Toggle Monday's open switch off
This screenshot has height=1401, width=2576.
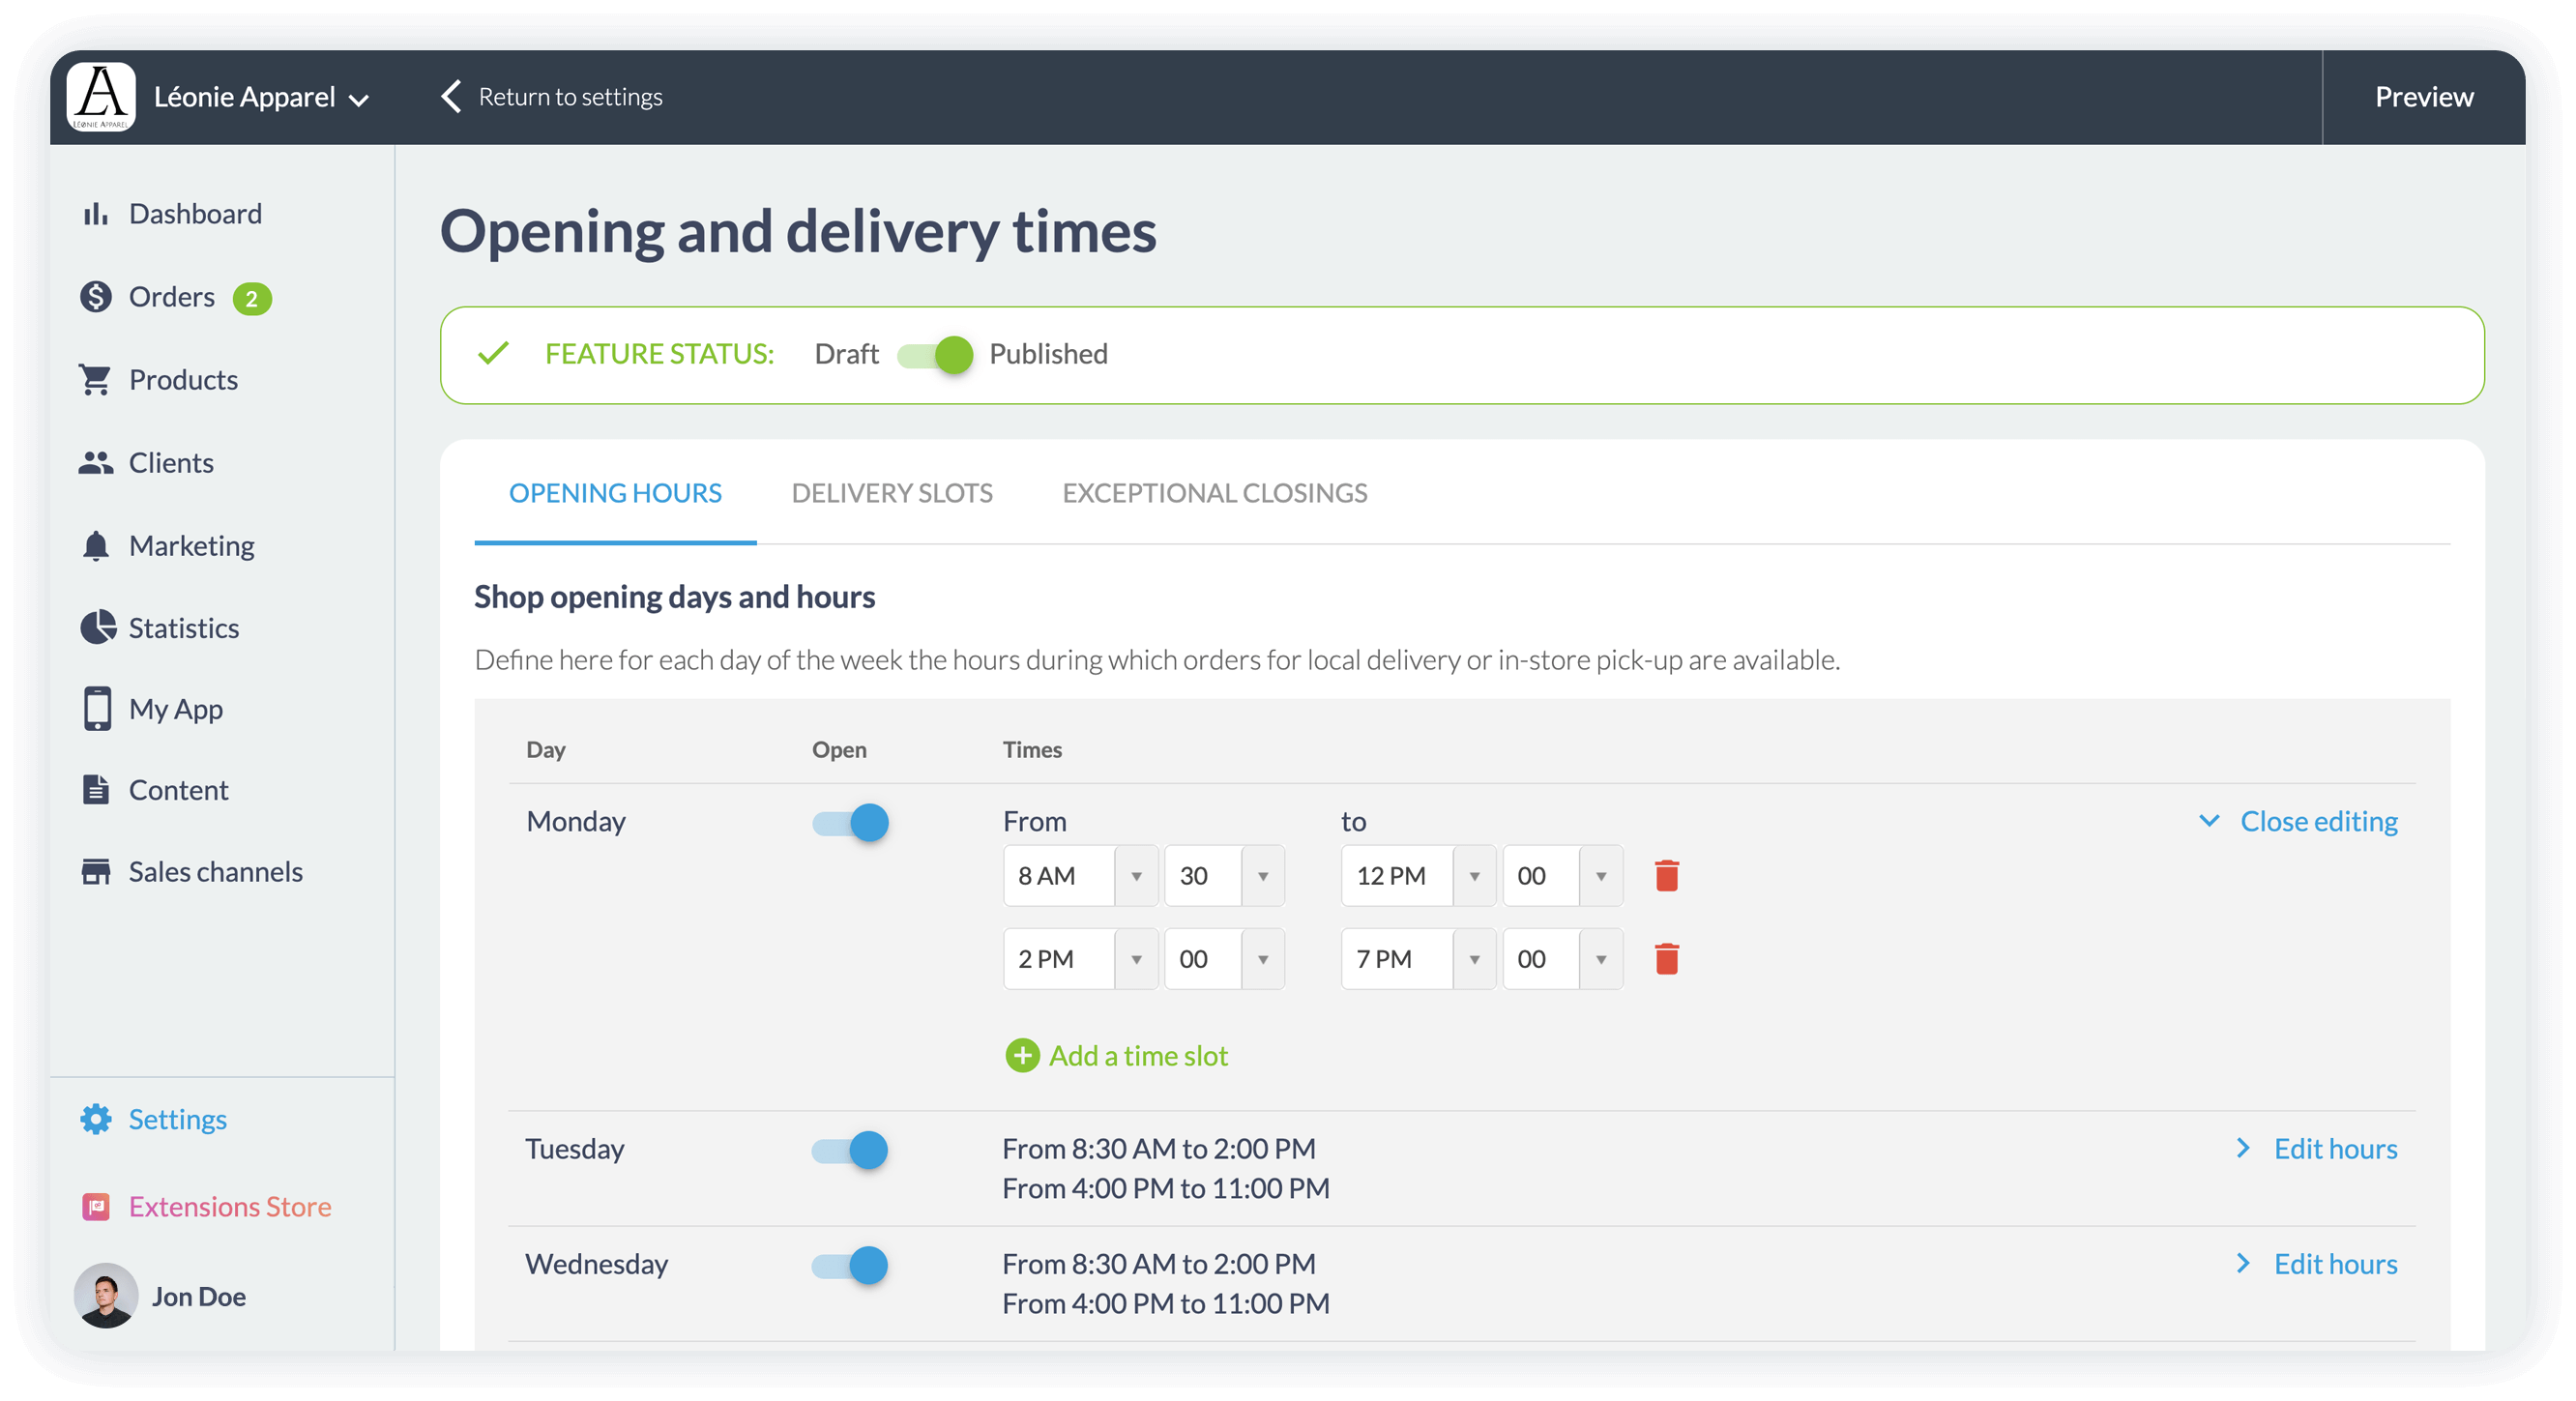point(849,823)
